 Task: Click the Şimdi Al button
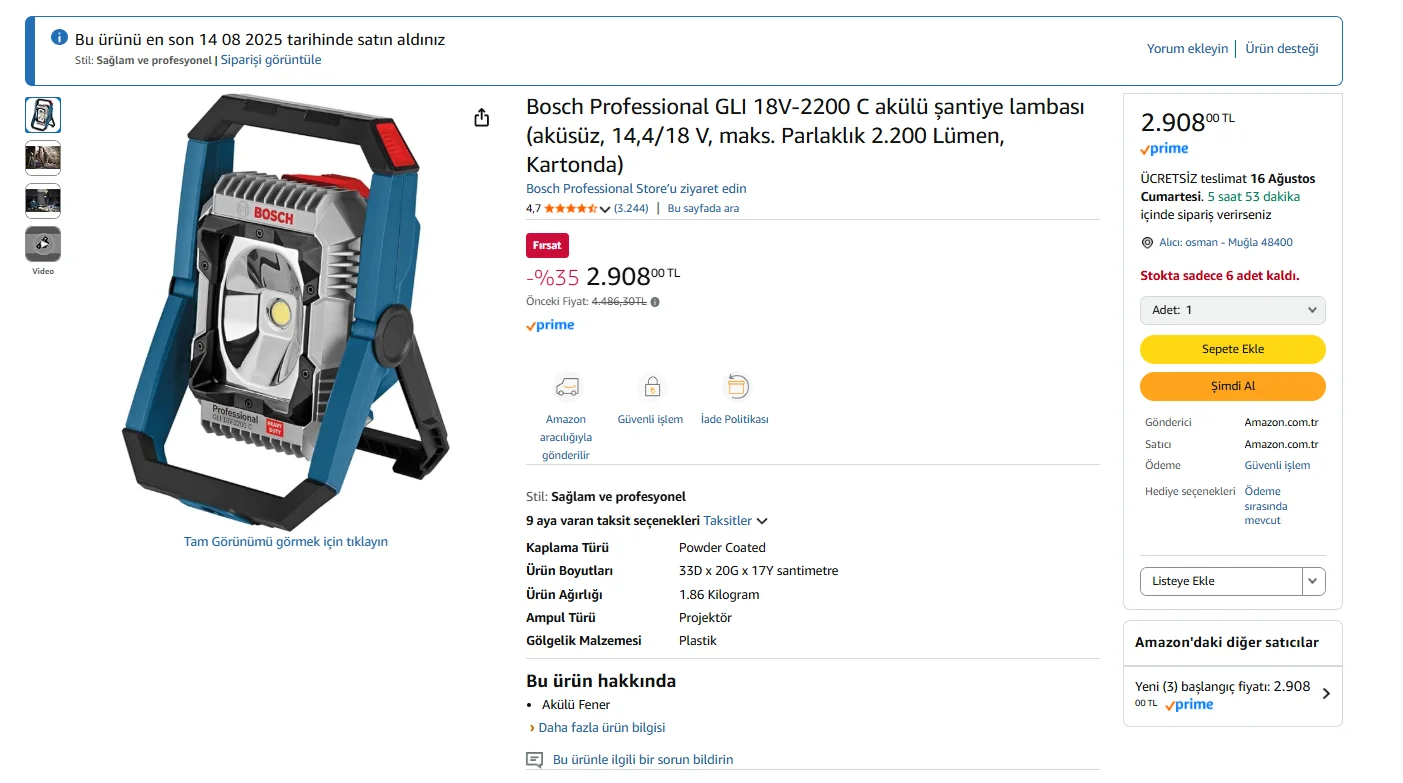(x=1233, y=386)
